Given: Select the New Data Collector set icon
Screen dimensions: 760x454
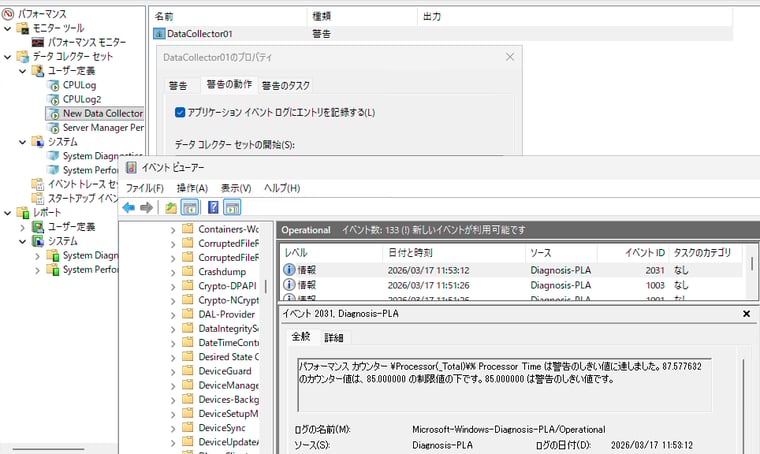Looking at the screenshot, I should click(x=53, y=113).
